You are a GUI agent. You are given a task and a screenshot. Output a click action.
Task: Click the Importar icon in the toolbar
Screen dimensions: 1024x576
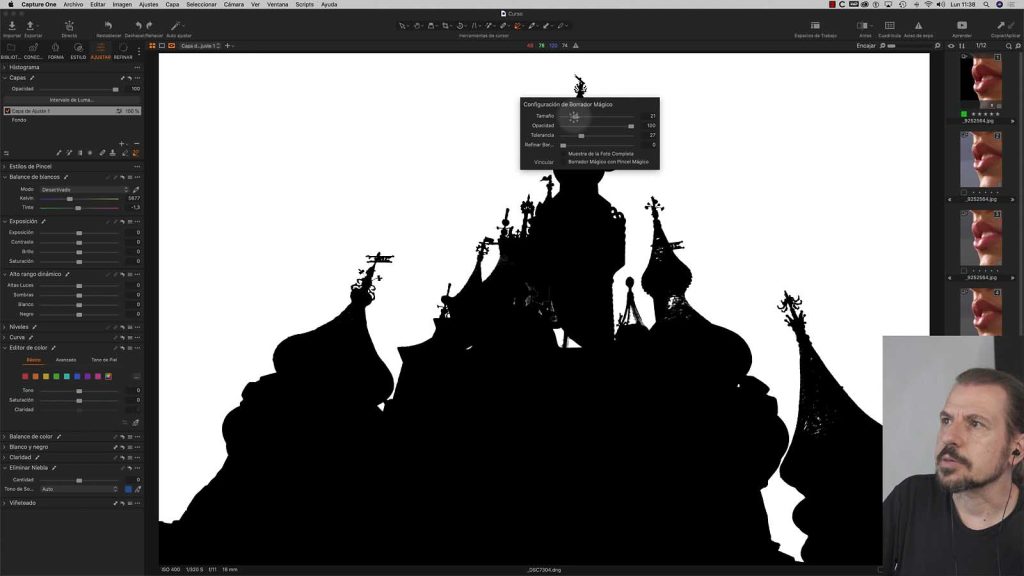pyautogui.click(x=12, y=25)
